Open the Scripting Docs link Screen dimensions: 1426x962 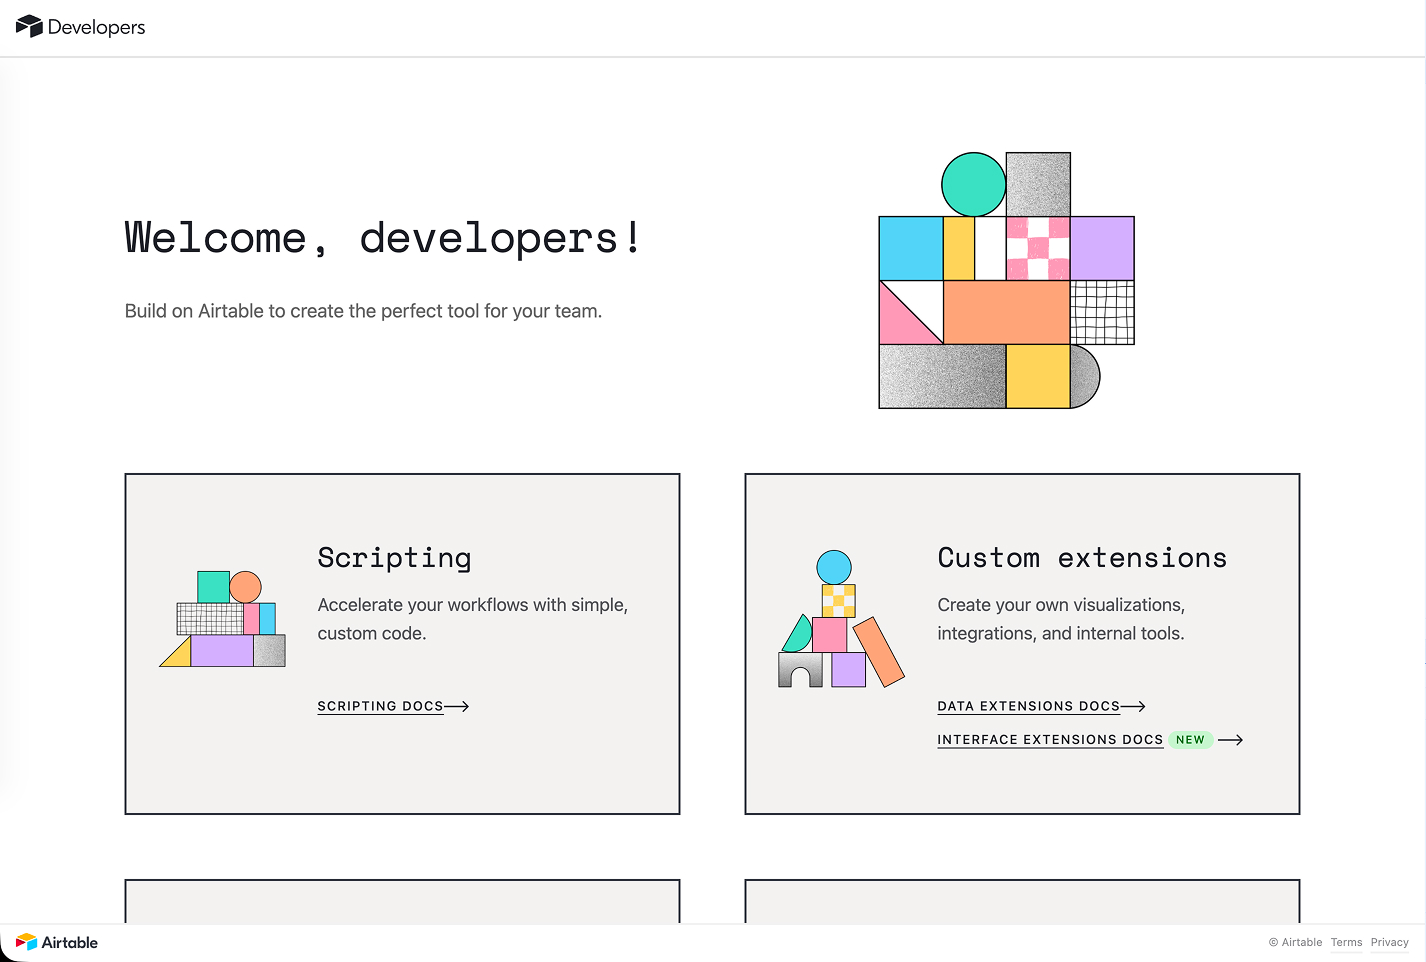[x=380, y=706]
